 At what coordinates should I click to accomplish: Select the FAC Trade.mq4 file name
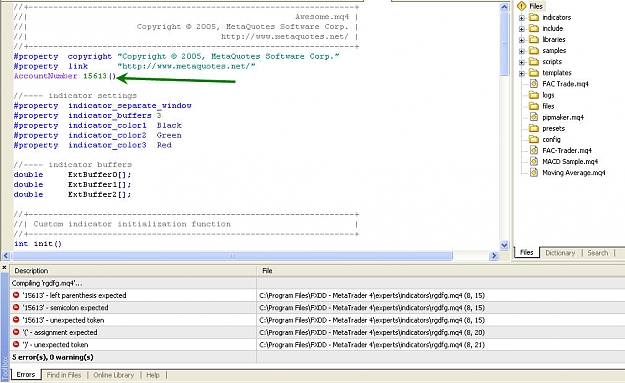[x=565, y=84]
